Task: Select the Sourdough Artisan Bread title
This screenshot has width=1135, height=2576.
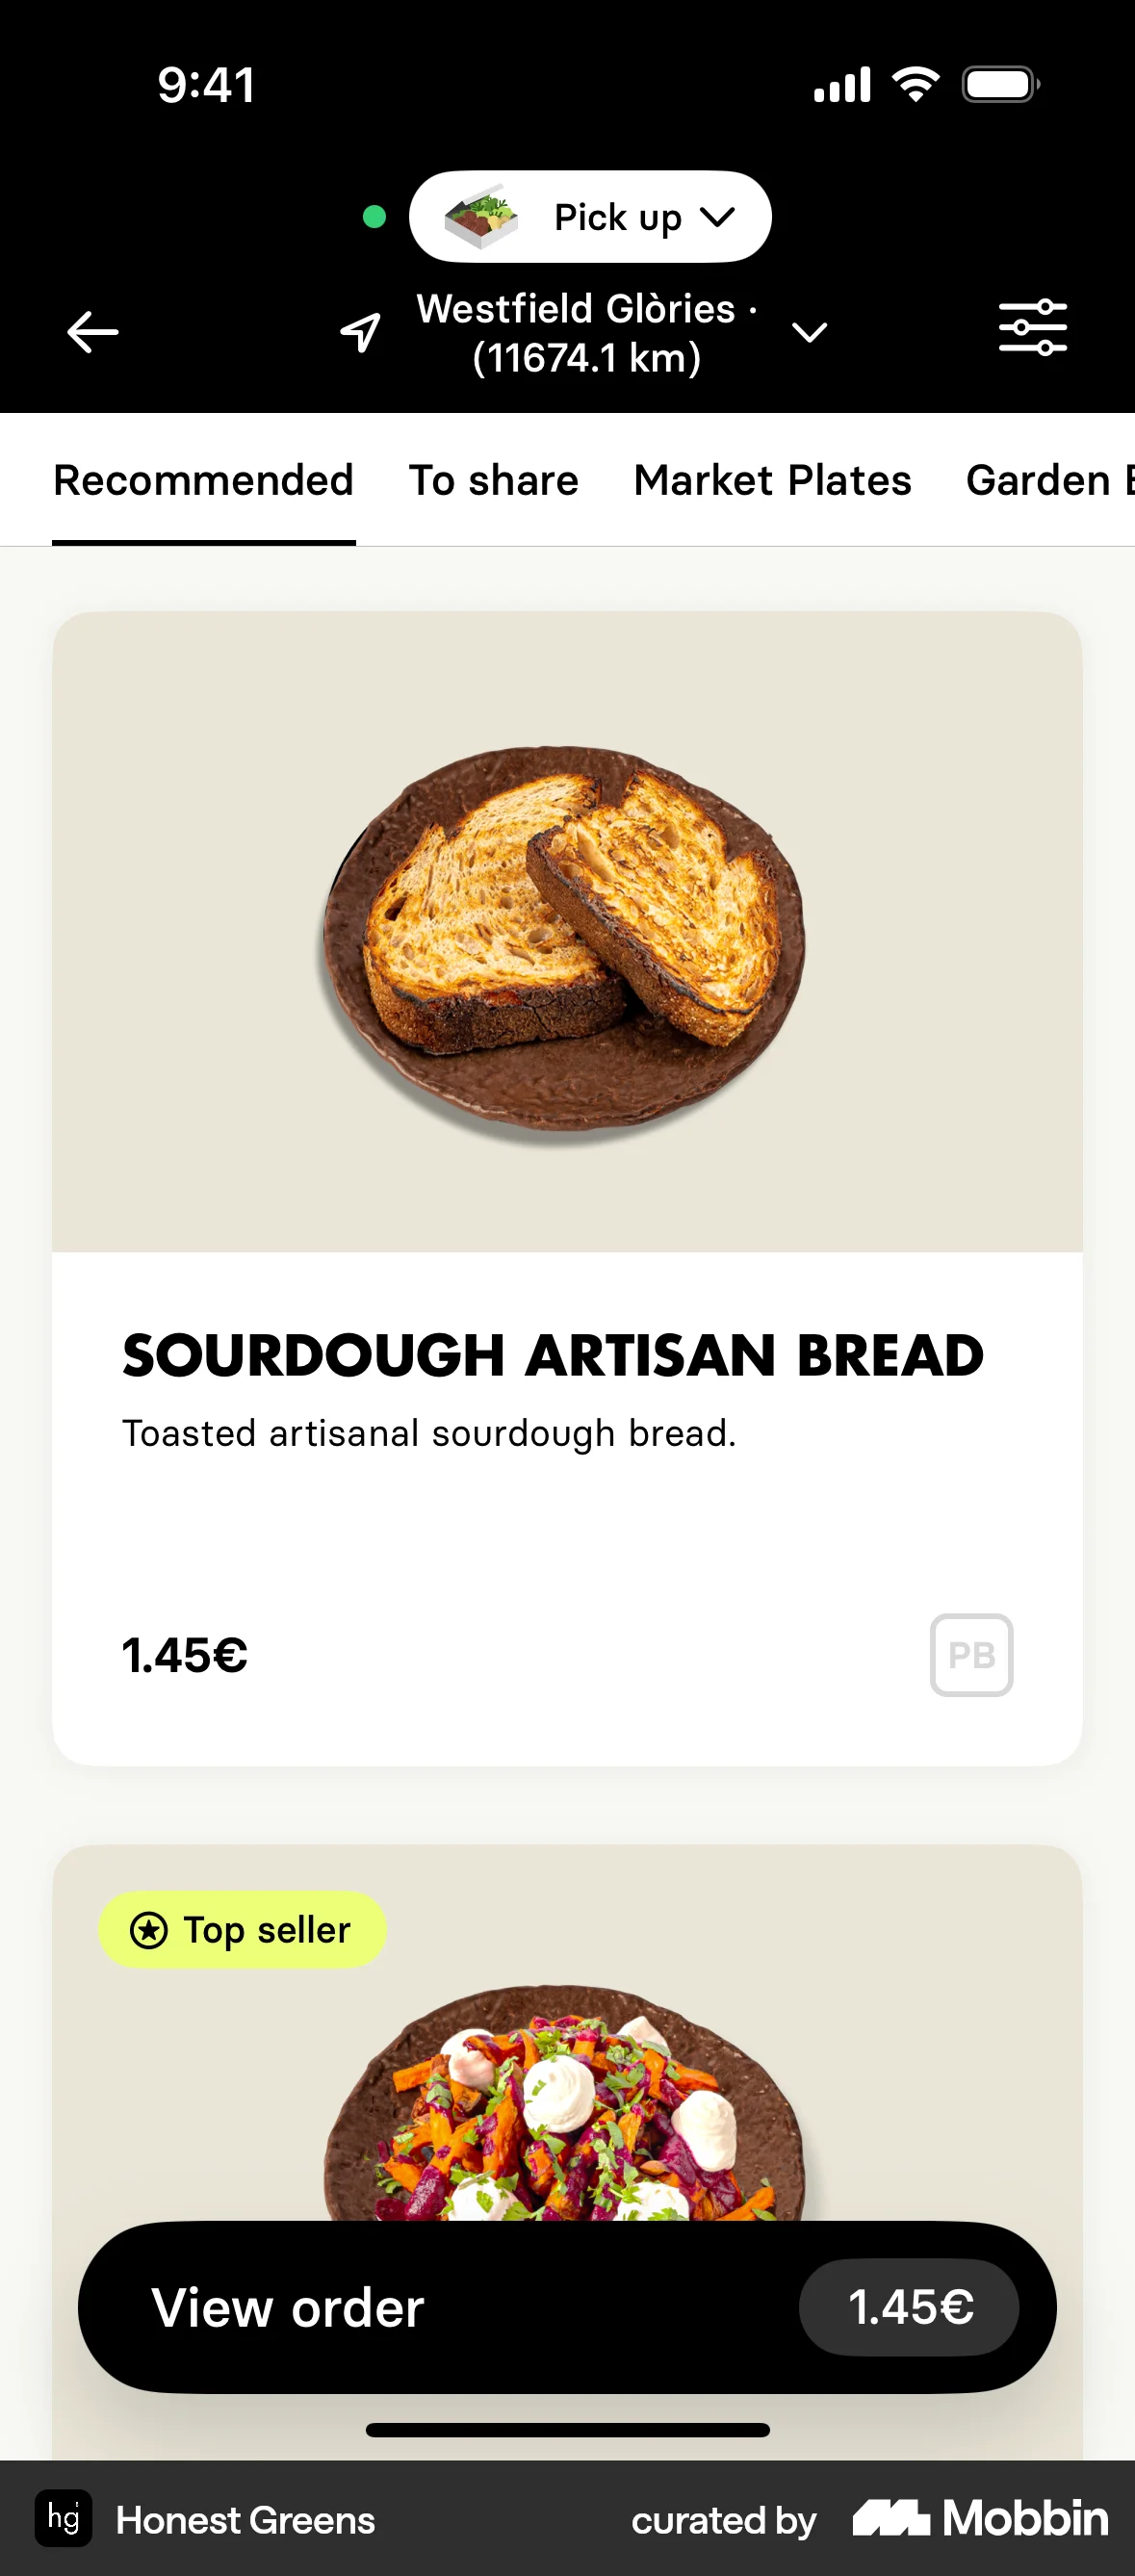Action: (x=553, y=1355)
